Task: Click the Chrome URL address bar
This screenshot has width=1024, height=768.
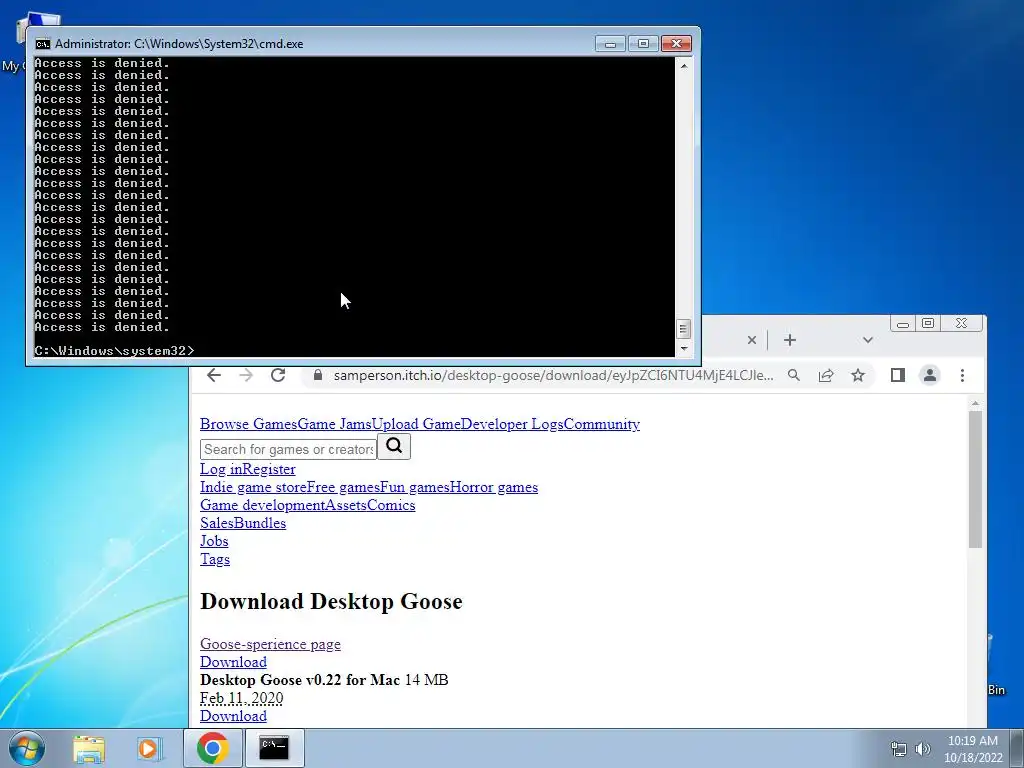Action: [x=553, y=375]
